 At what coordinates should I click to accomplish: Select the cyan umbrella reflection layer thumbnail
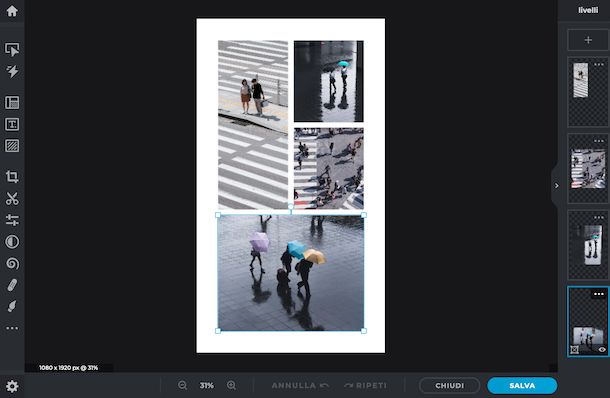588,245
